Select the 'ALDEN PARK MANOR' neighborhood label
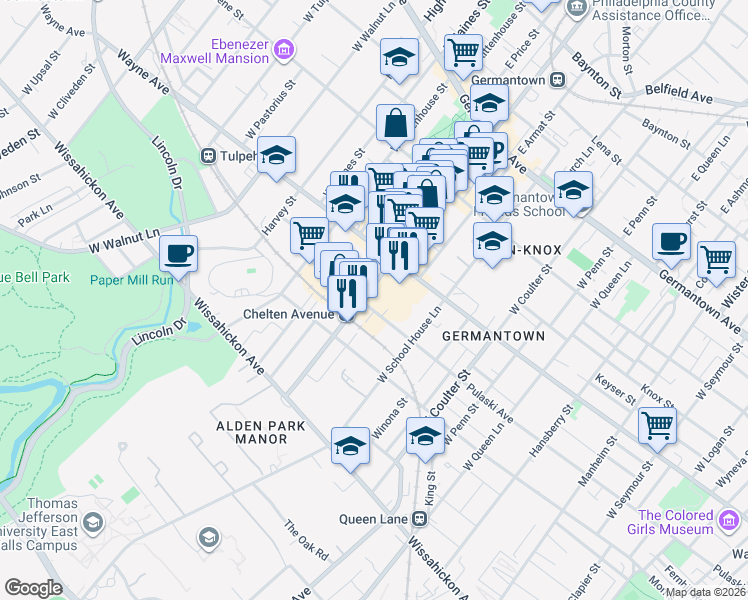The height and width of the screenshot is (600, 748). (261, 433)
